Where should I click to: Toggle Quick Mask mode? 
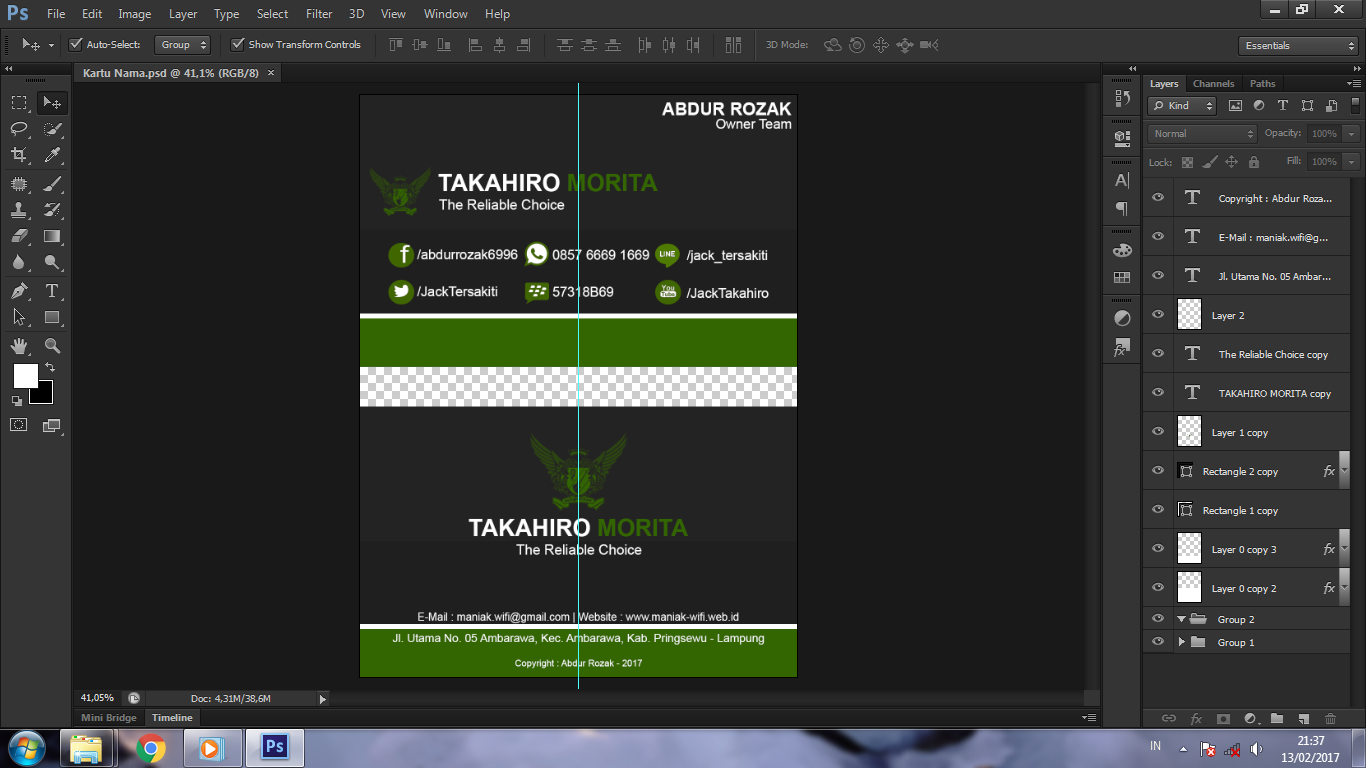click(19, 425)
